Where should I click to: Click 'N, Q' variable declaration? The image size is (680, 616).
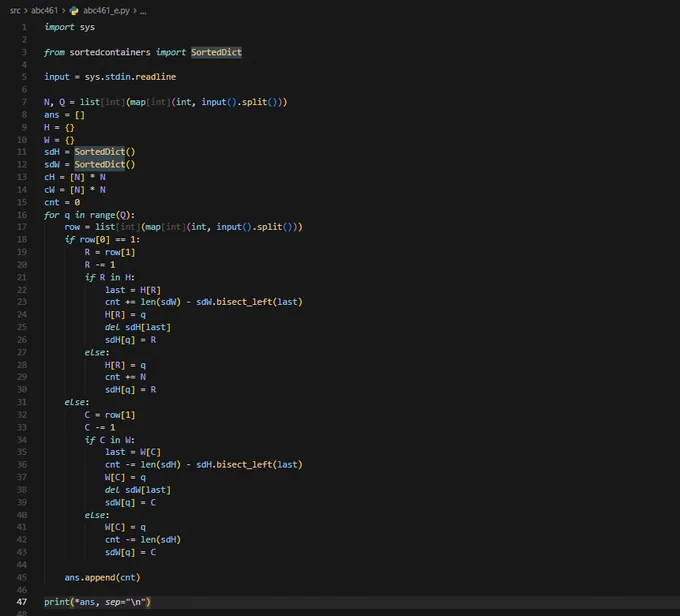pos(54,102)
